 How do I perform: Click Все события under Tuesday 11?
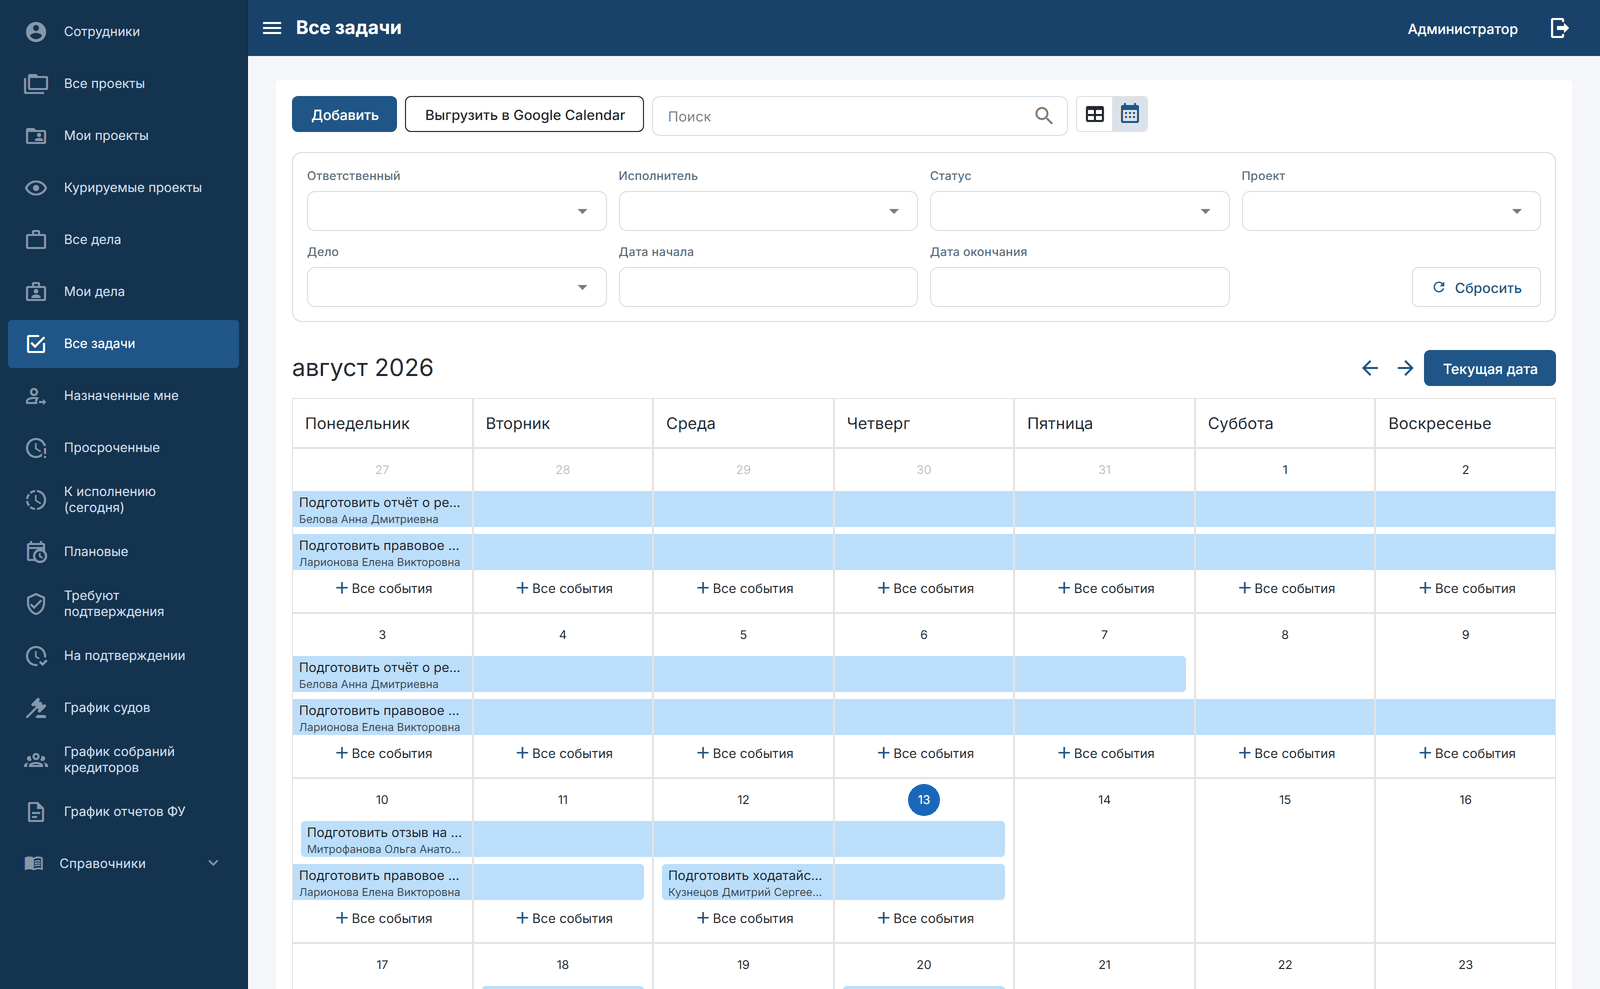point(564,919)
